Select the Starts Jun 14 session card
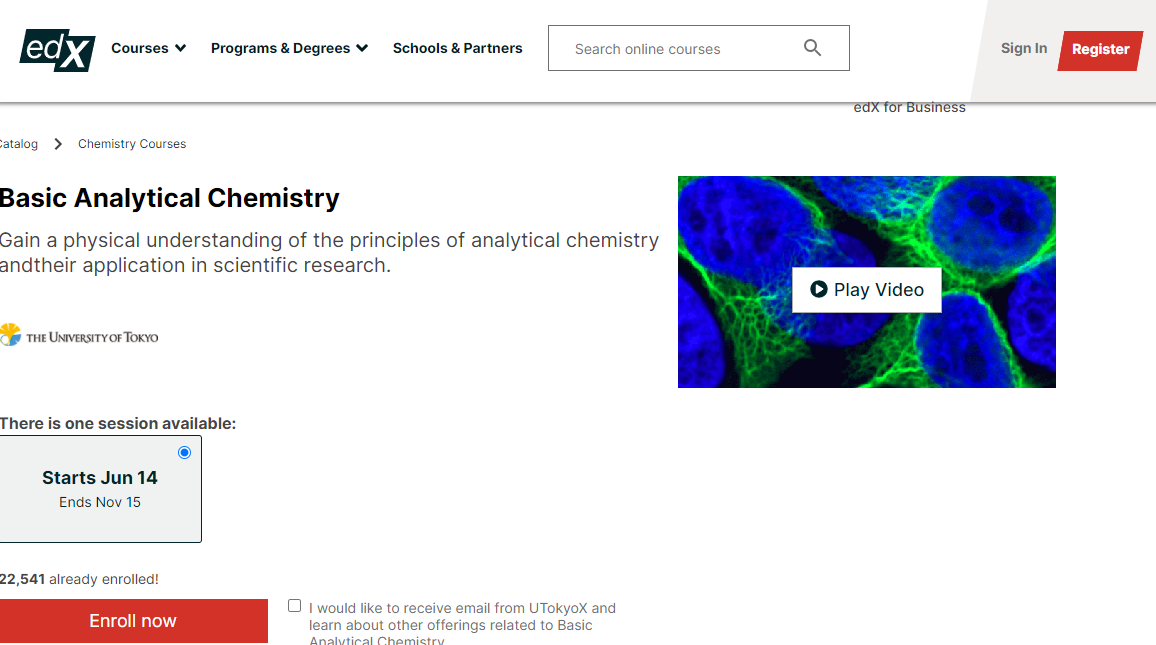This screenshot has height=645, width=1156. pyautogui.click(x=100, y=489)
